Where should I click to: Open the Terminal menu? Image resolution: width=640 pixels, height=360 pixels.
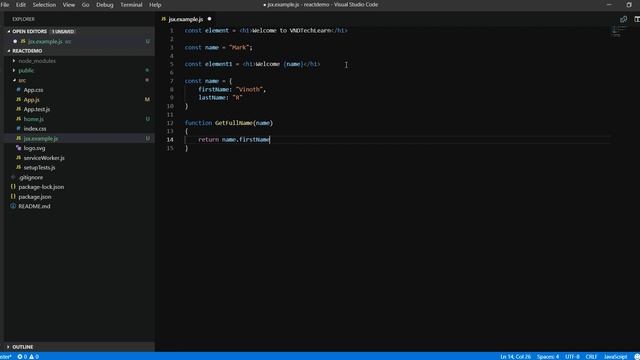(131, 5)
